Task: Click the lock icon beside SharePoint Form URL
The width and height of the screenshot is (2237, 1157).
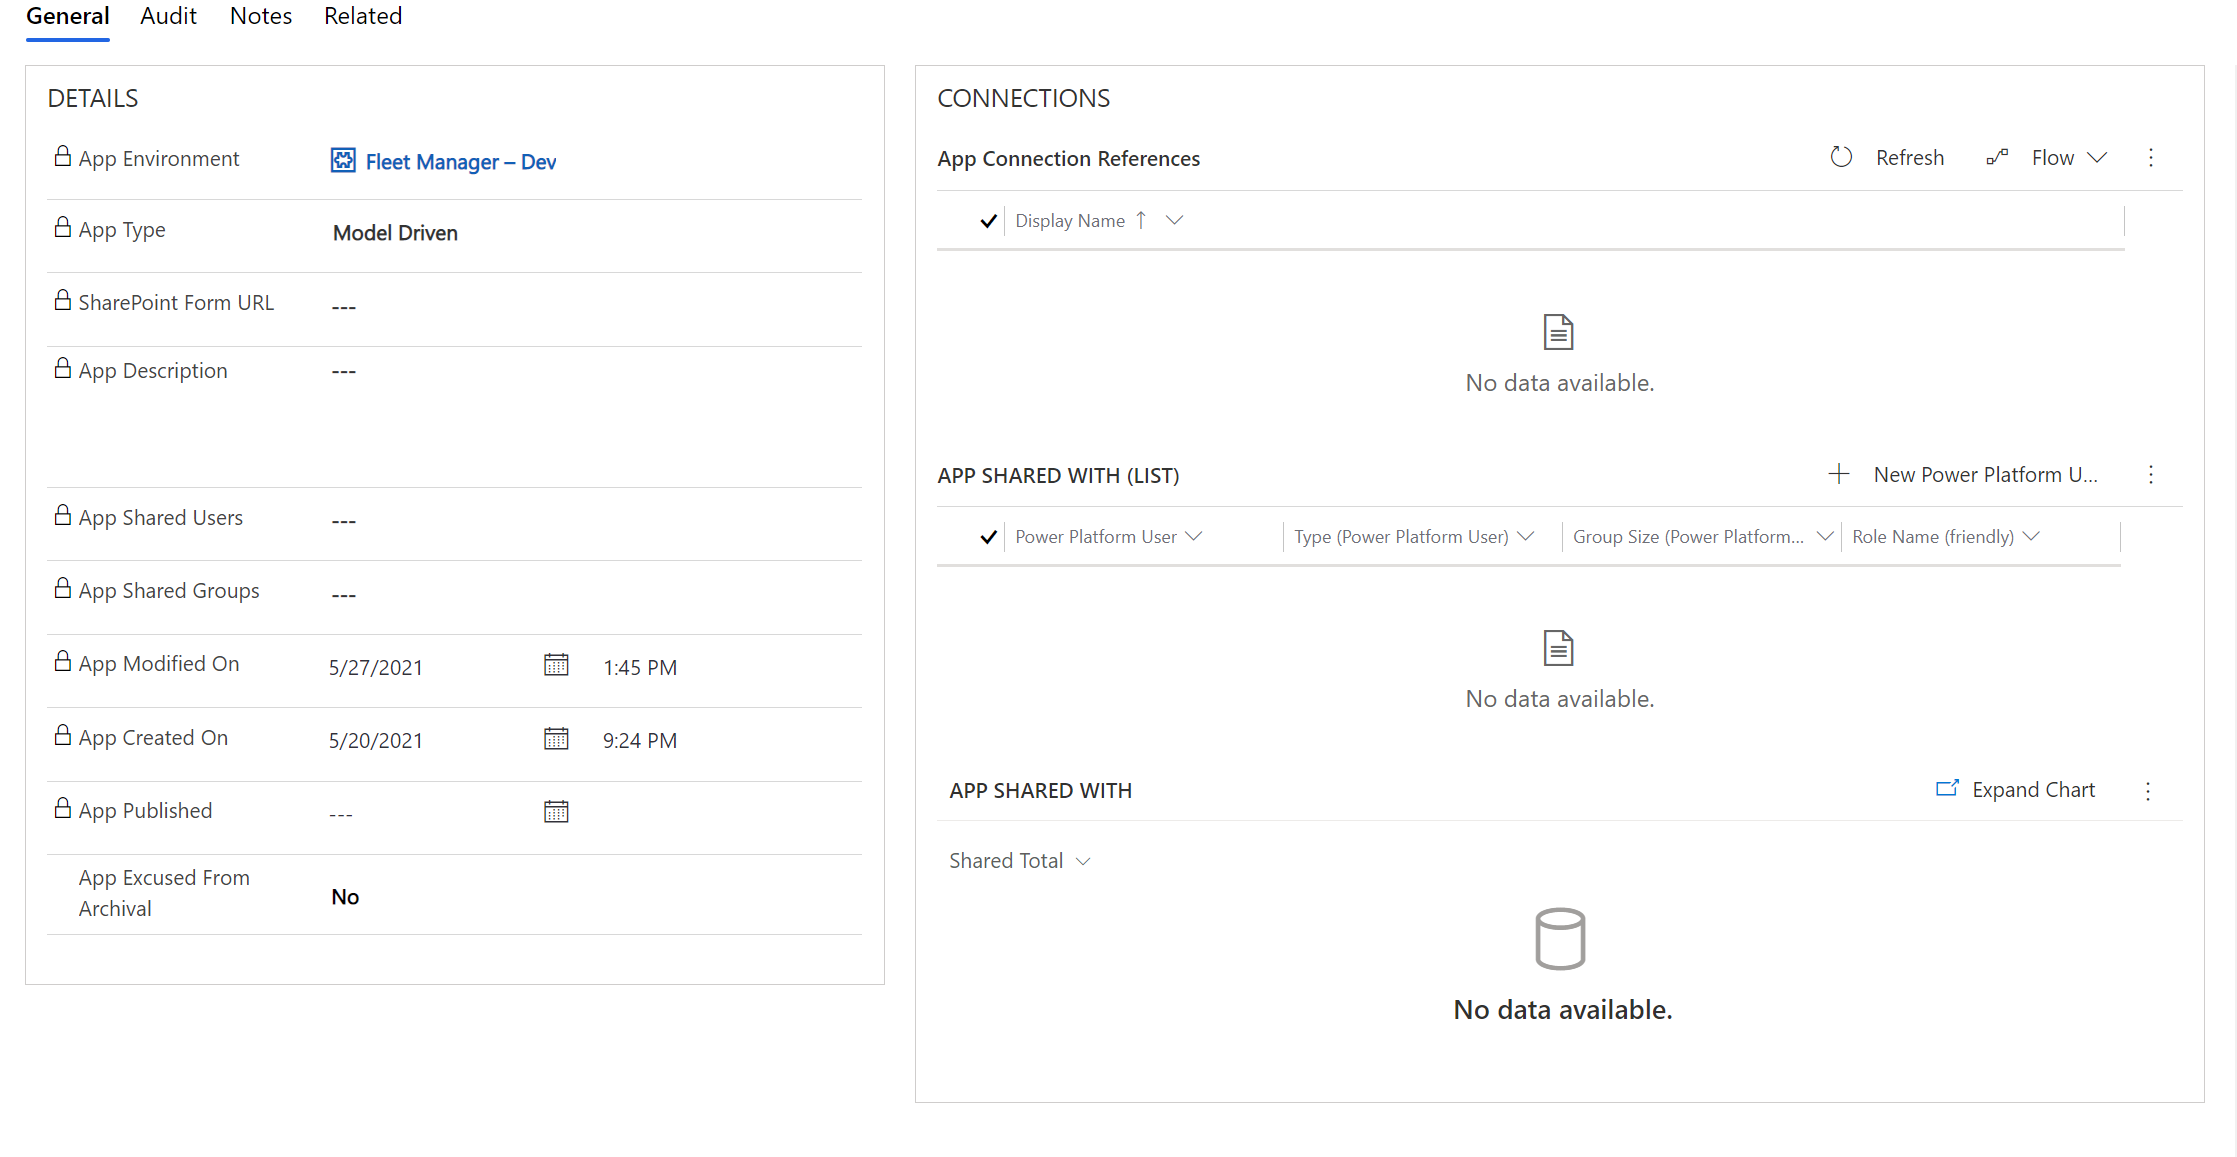Action: [x=63, y=300]
